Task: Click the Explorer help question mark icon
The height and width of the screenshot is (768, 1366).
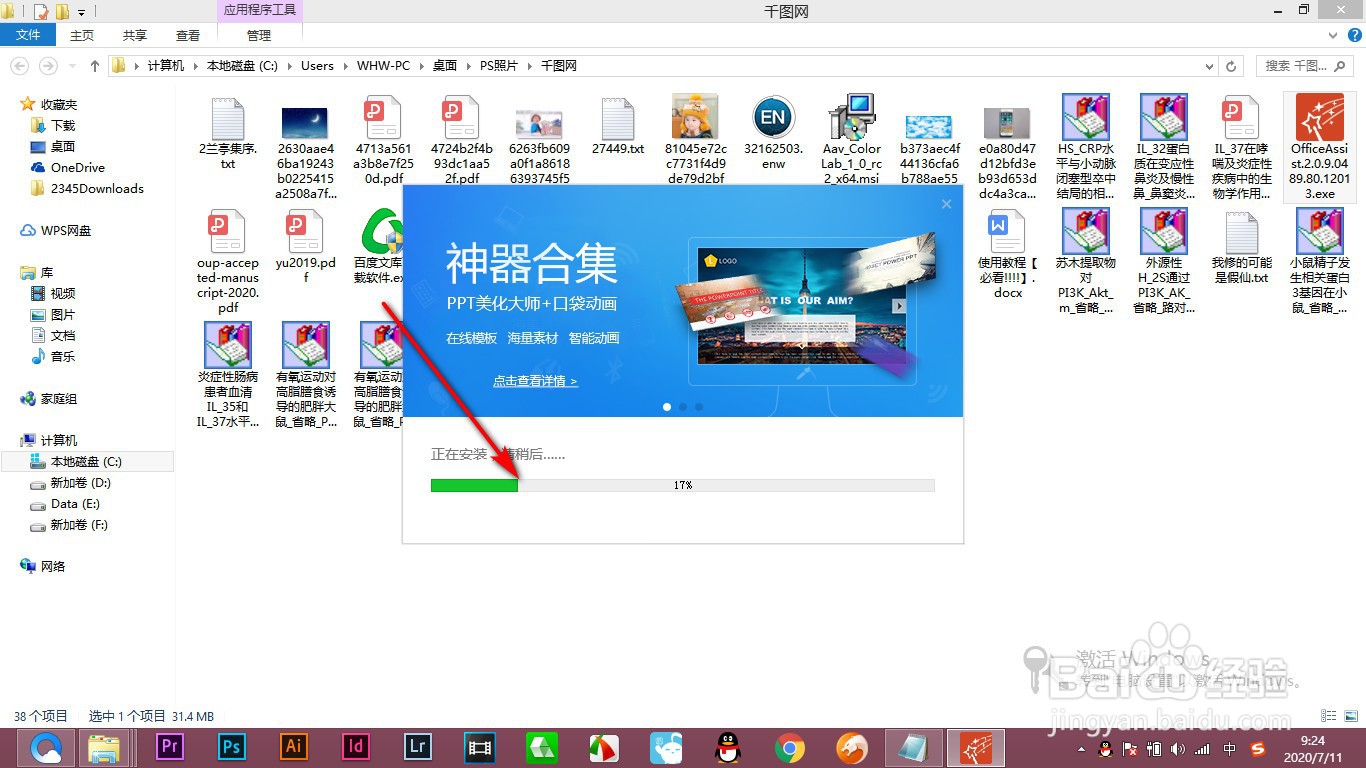Action: tap(1353, 34)
